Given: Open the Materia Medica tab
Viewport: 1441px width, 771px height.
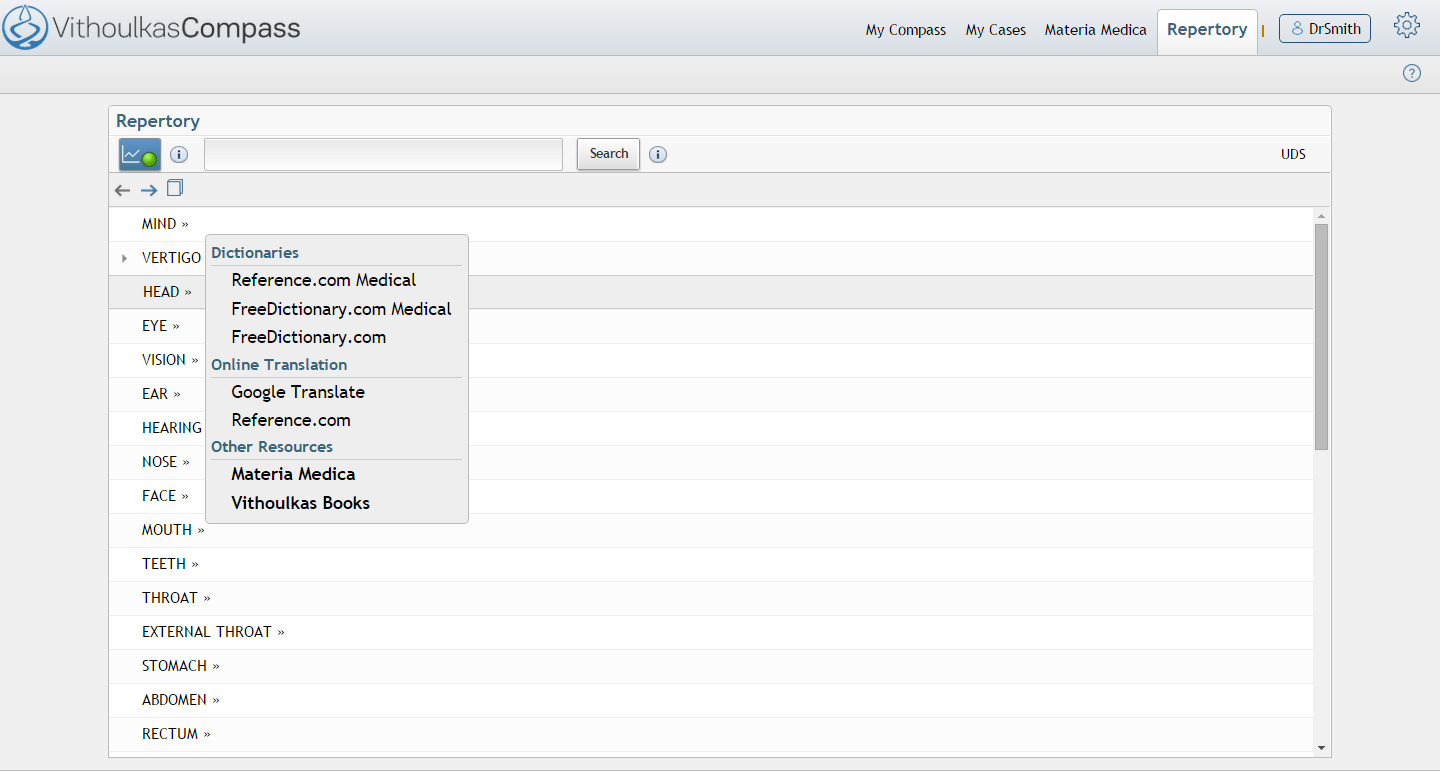Looking at the screenshot, I should pyautogui.click(x=1096, y=30).
